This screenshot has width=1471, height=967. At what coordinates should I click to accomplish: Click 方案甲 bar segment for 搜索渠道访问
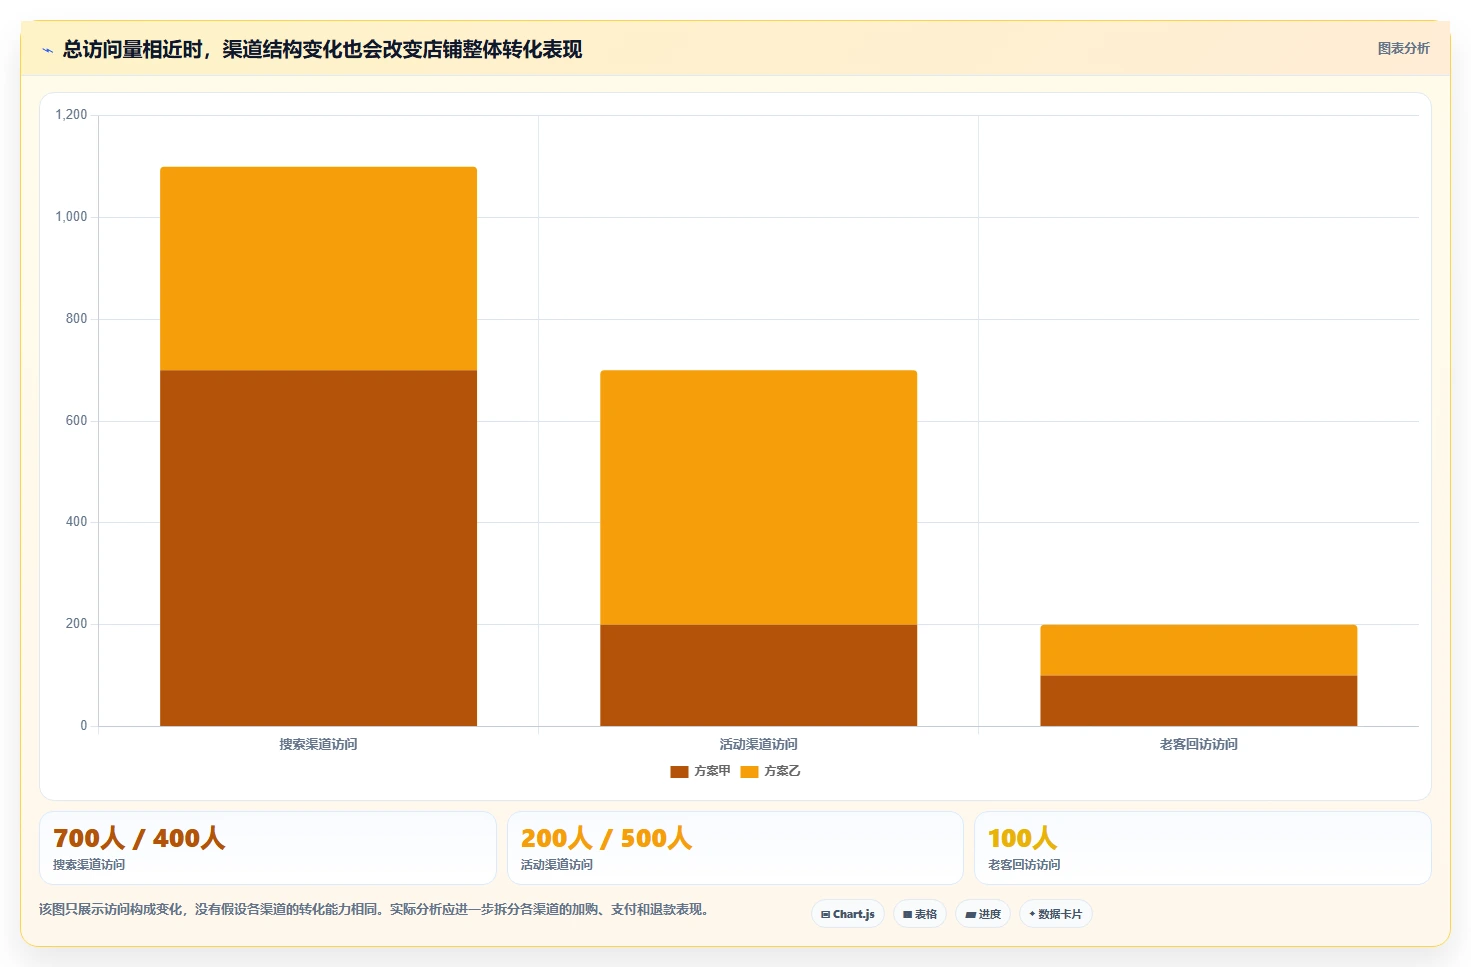coord(318,548)
